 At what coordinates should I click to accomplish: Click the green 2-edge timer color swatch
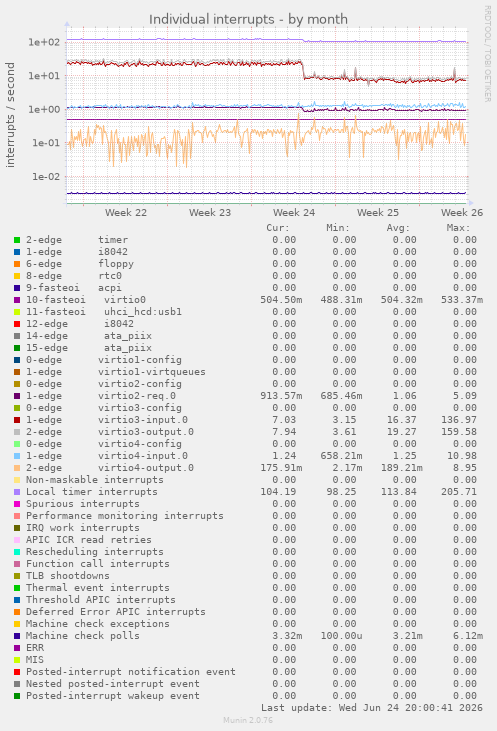(x=17, y=240)
